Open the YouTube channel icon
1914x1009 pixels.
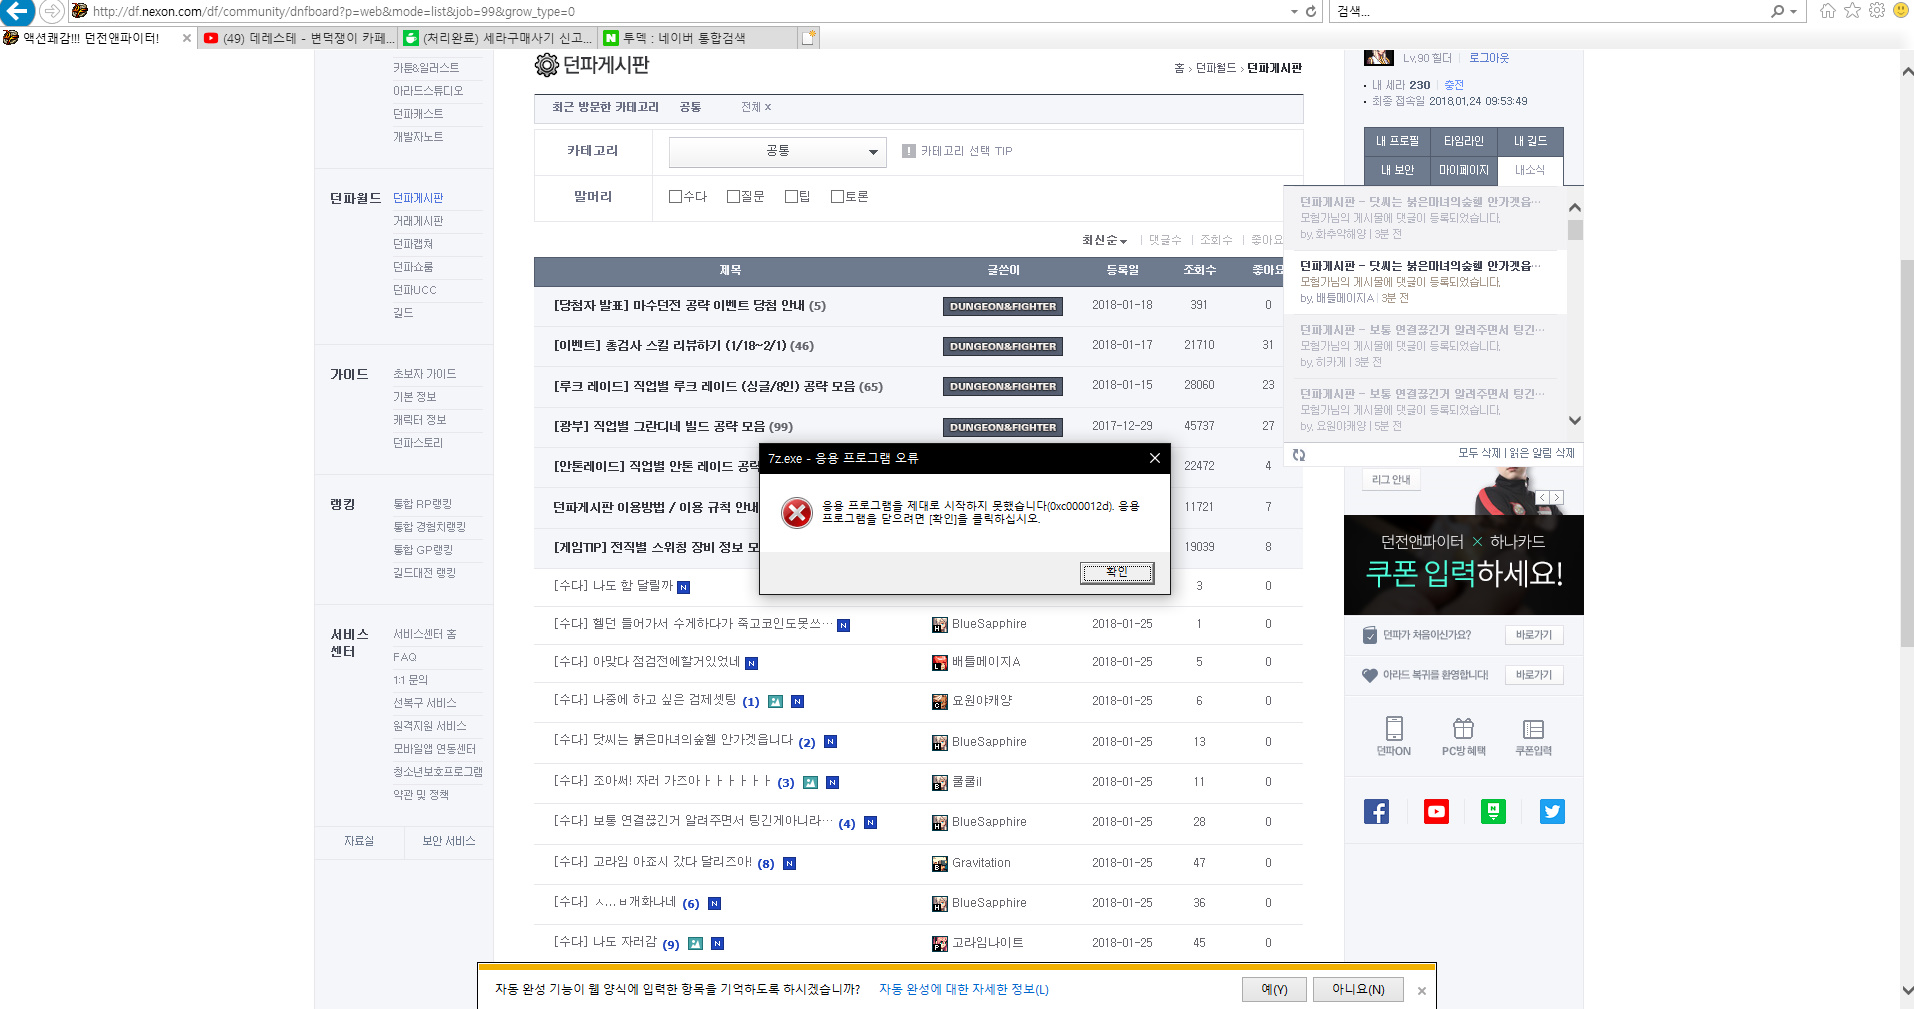tap(1436, 811)
